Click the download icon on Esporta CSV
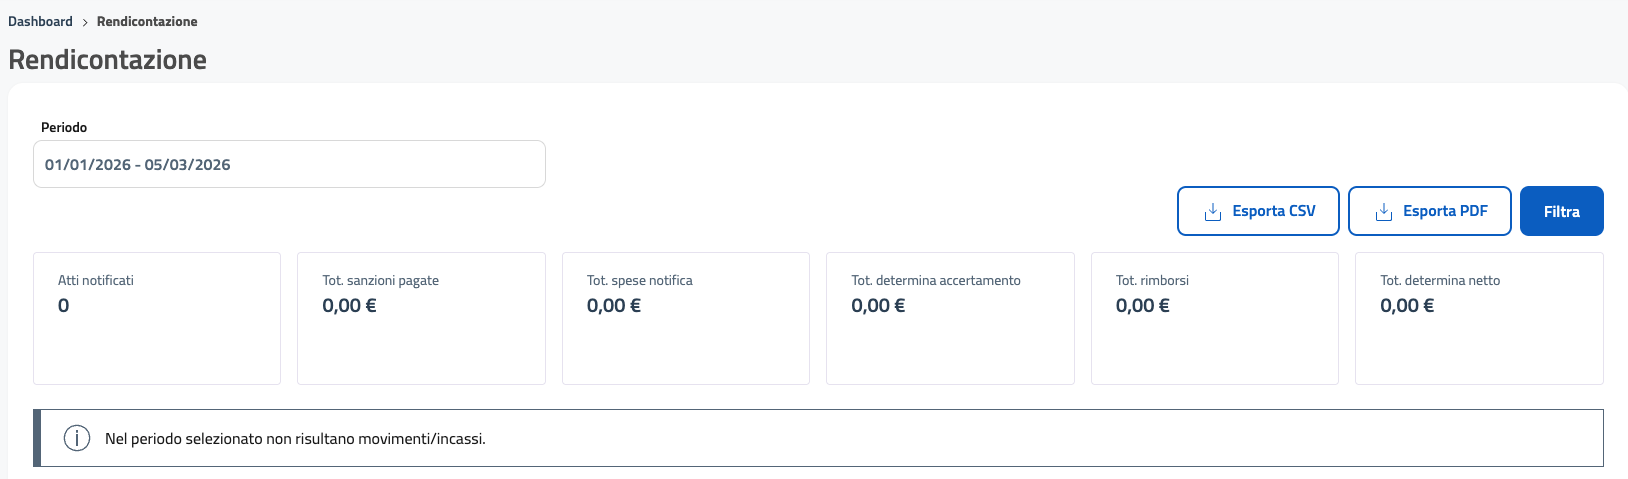Viewport: 1628px width, 479px height. point(1213,212)
